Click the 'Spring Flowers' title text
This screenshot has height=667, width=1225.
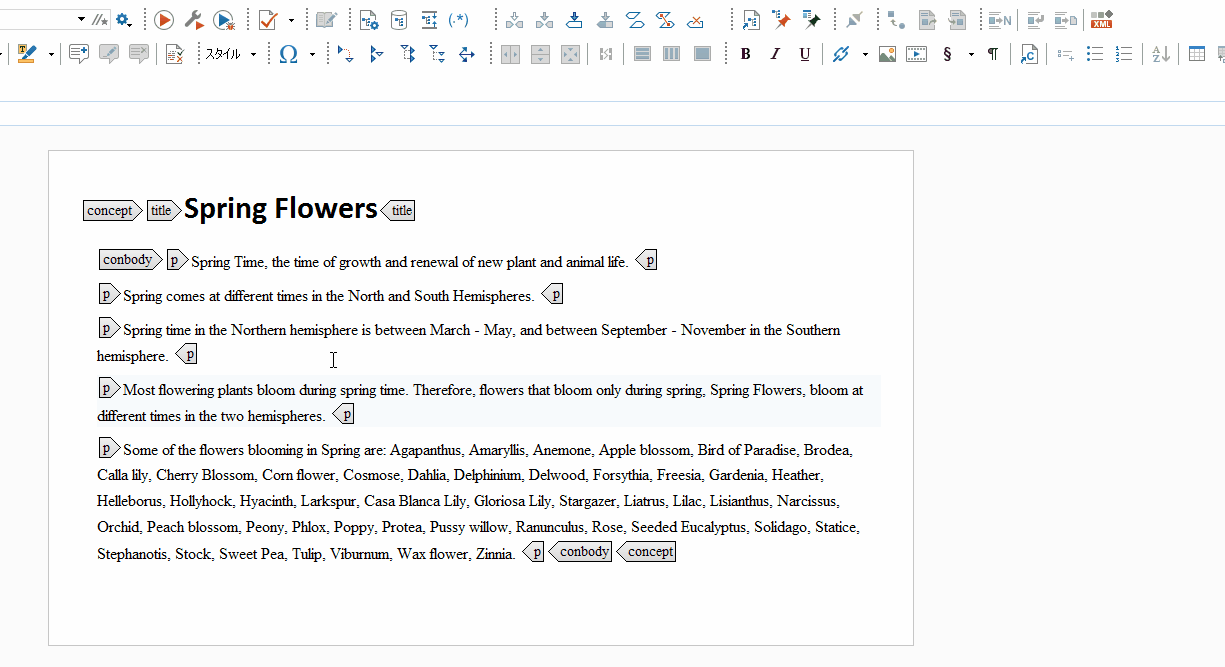click(x=281, y=208)
